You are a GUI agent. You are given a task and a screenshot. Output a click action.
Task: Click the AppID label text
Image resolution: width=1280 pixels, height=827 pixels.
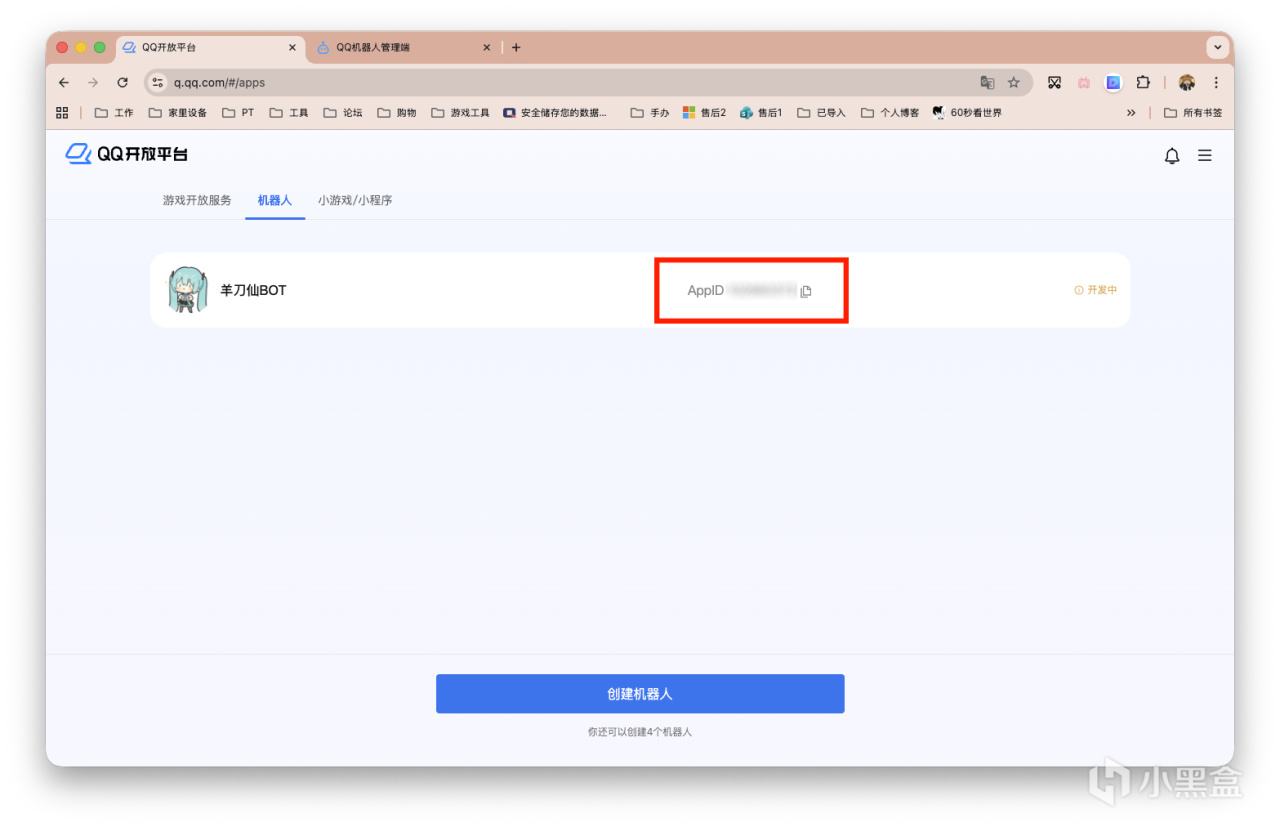(x=706, y=291)
